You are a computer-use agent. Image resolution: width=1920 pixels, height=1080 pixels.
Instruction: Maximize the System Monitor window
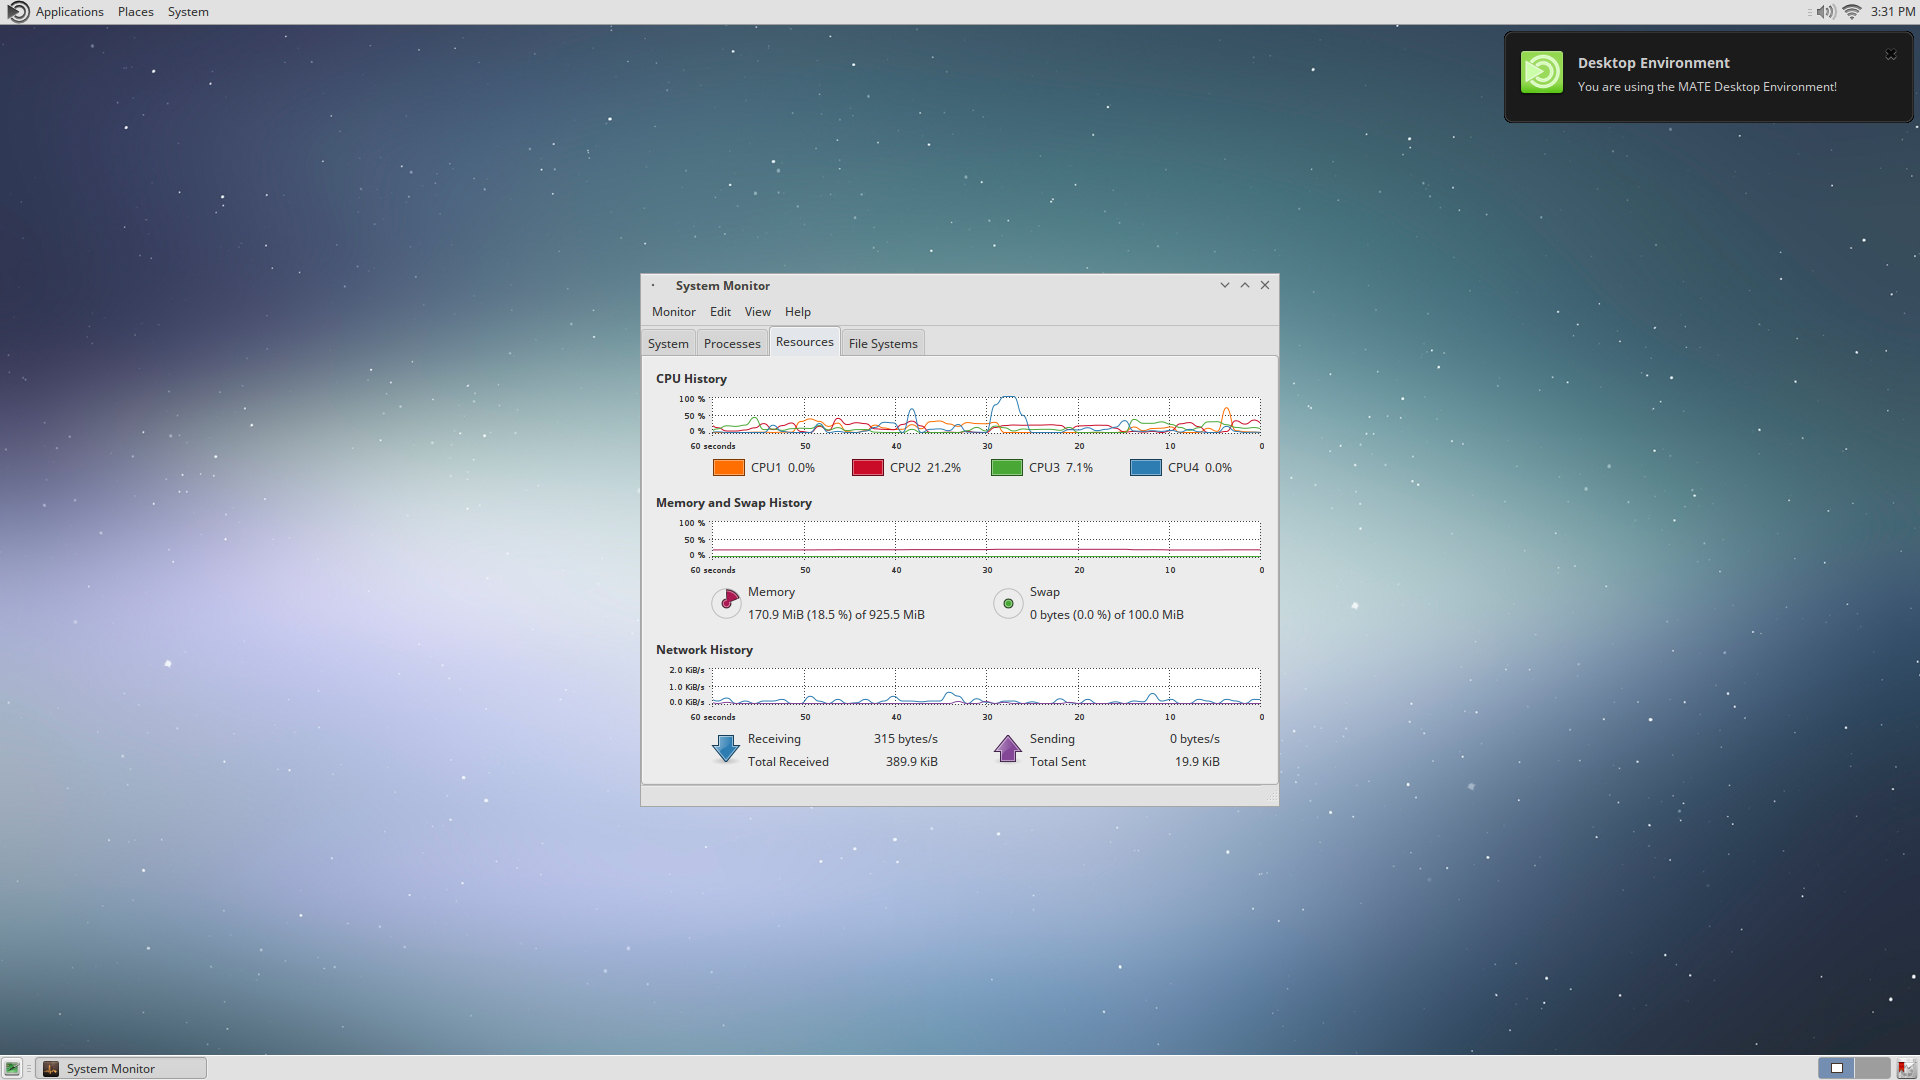click(1245, 285)
